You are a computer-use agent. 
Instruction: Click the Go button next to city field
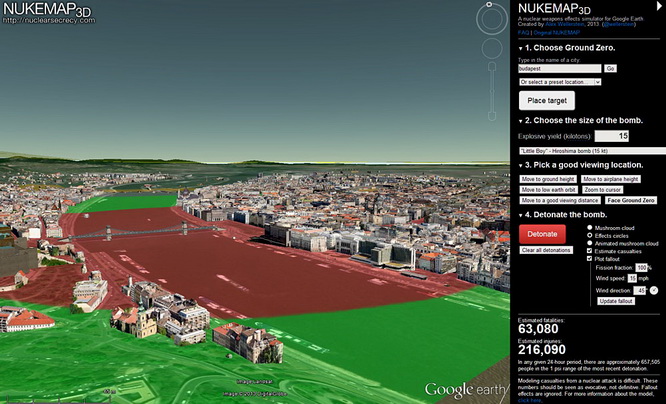(610, 68)
